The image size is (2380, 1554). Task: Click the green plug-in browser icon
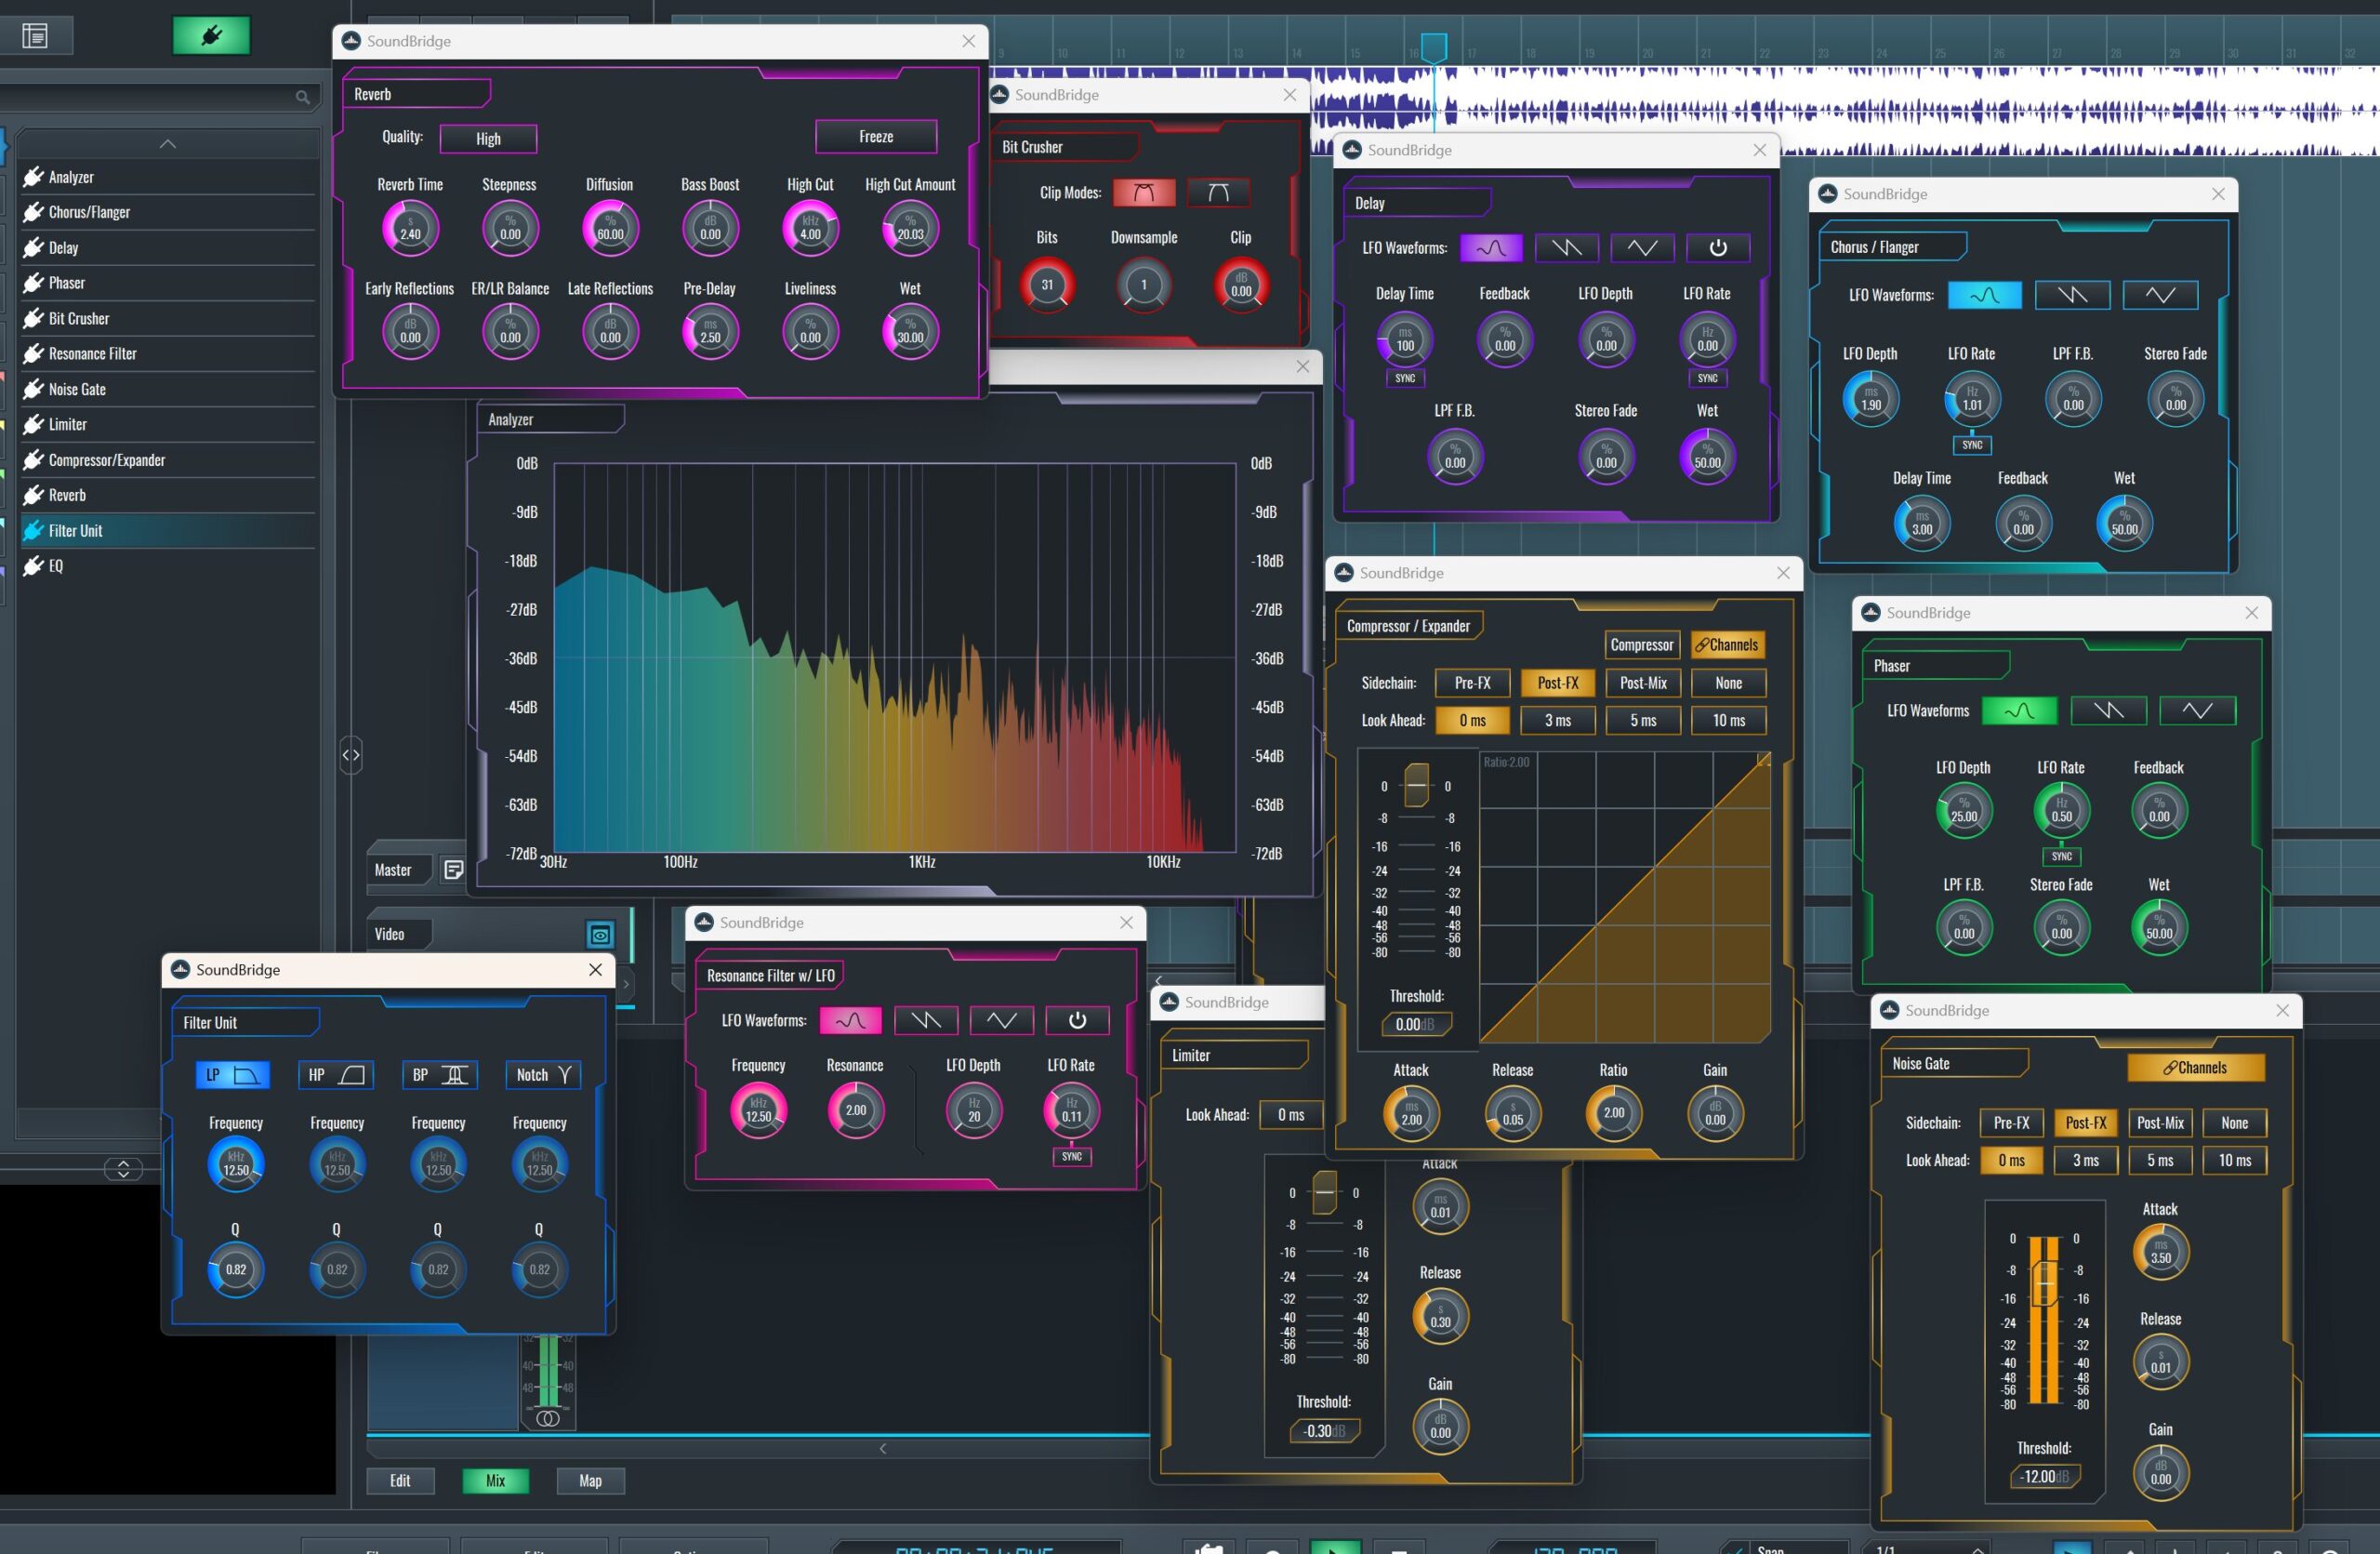211,36
